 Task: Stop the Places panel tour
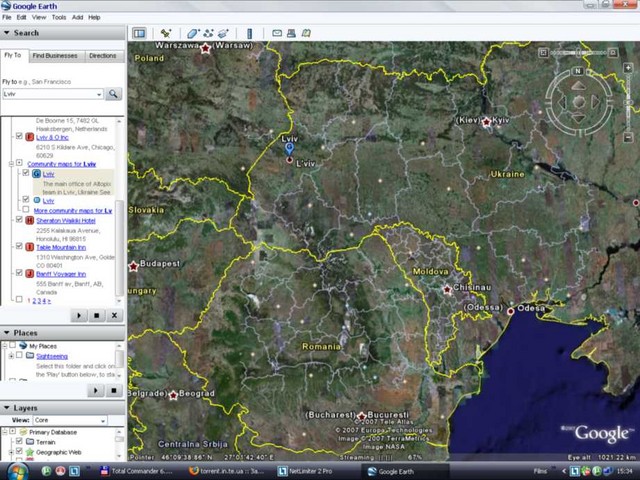[114, 391]
